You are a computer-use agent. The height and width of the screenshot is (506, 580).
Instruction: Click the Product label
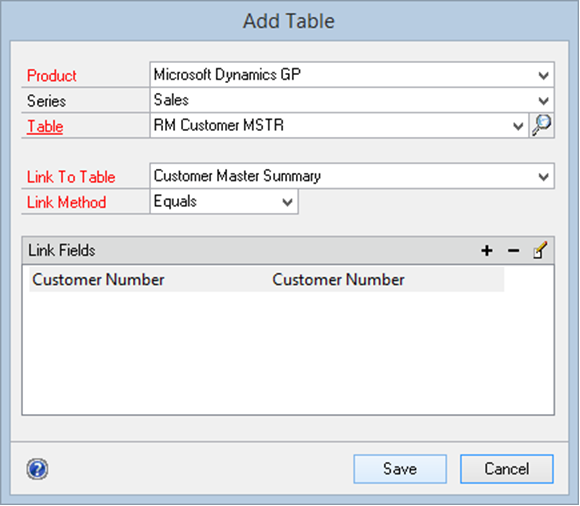51,76
